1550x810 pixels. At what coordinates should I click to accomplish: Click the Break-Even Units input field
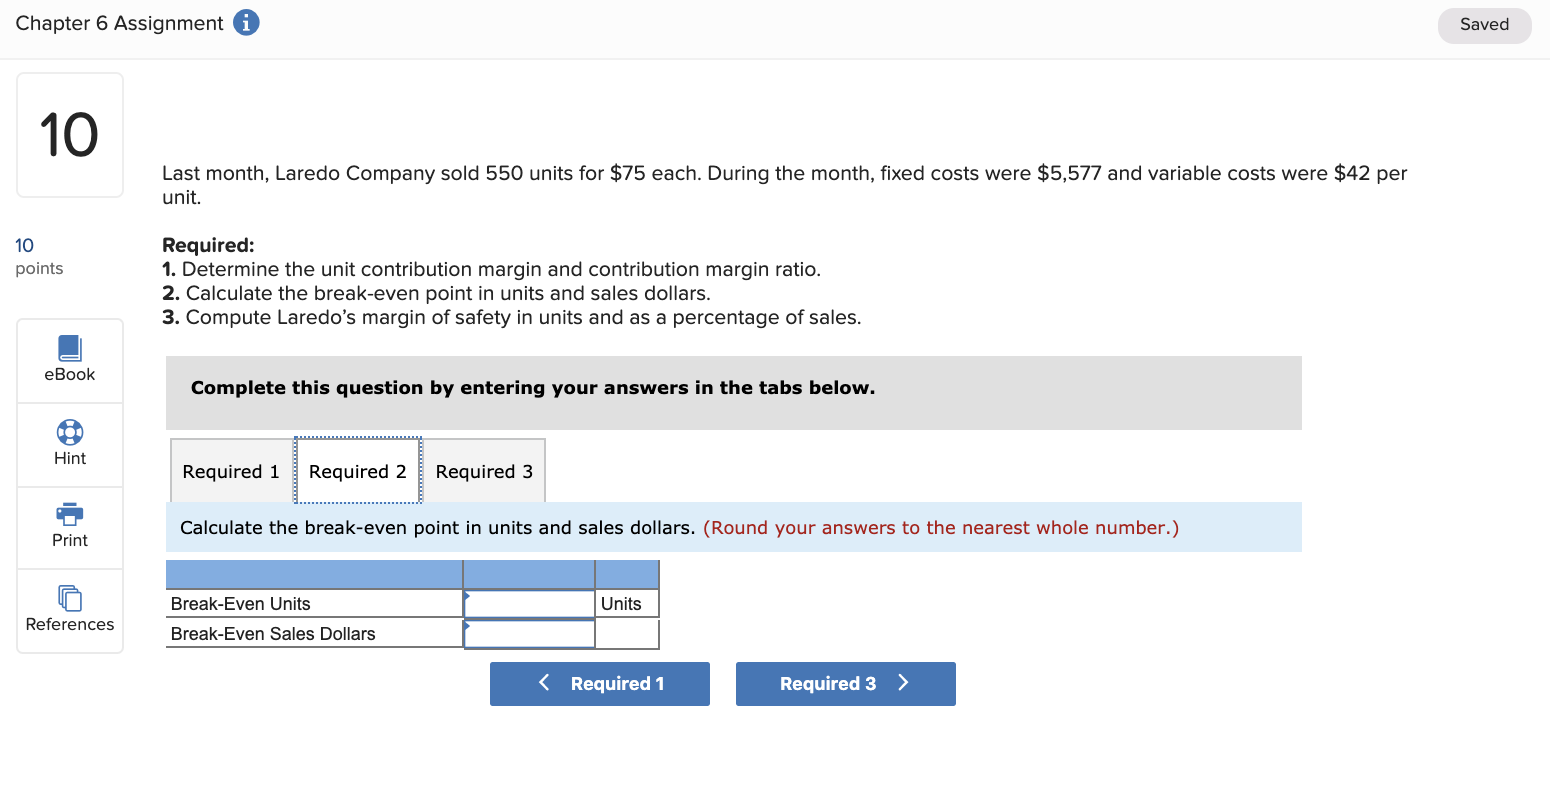click(528, 603)
